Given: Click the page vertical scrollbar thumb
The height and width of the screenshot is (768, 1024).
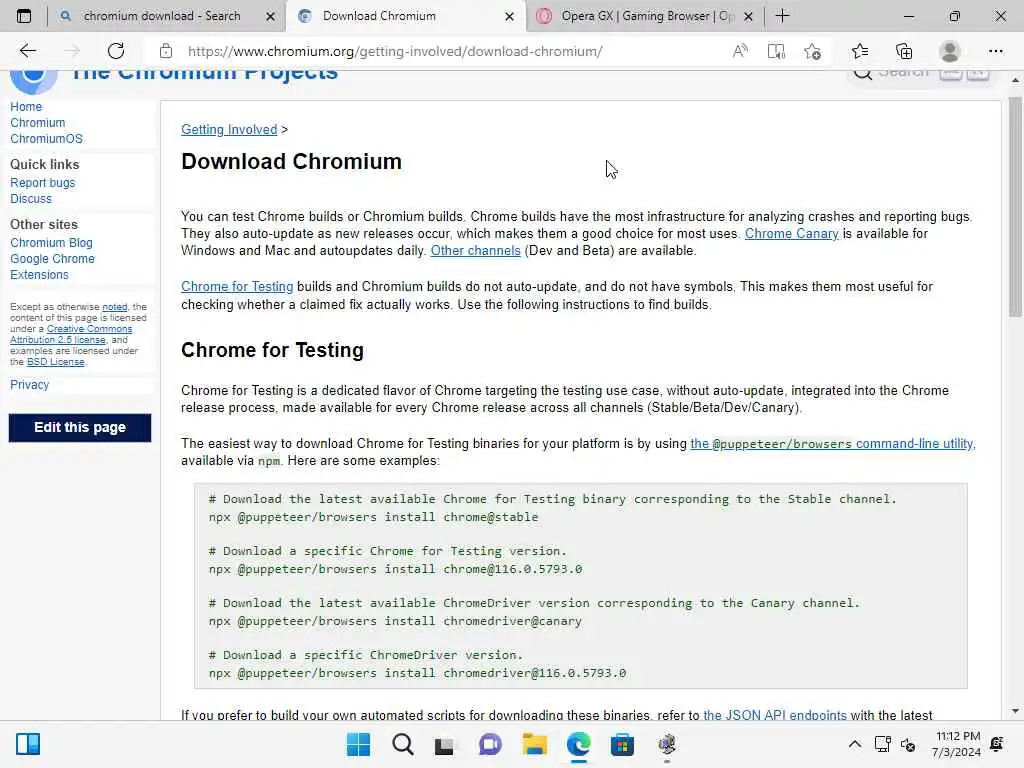Looking at the screenshot, I should [1015, 206].
